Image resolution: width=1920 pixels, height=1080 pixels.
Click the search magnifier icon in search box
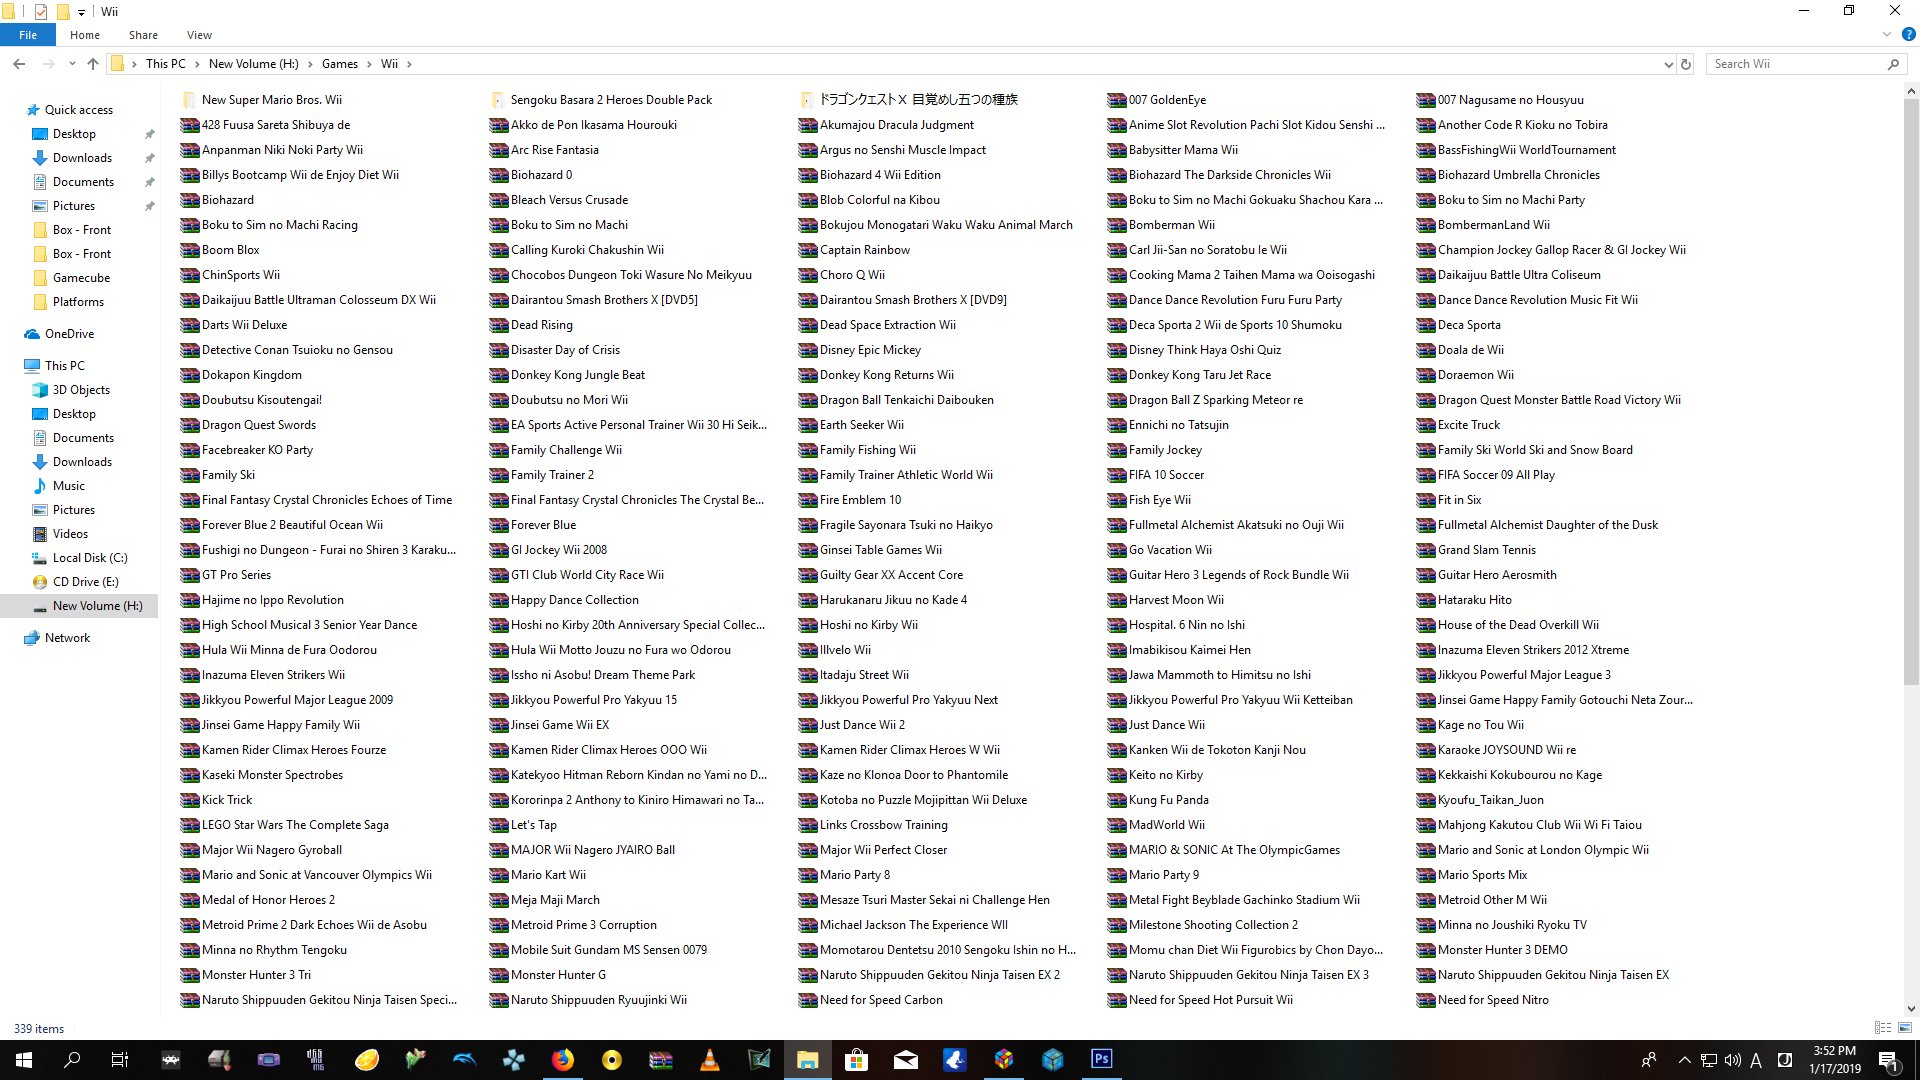coord(1893,64)
